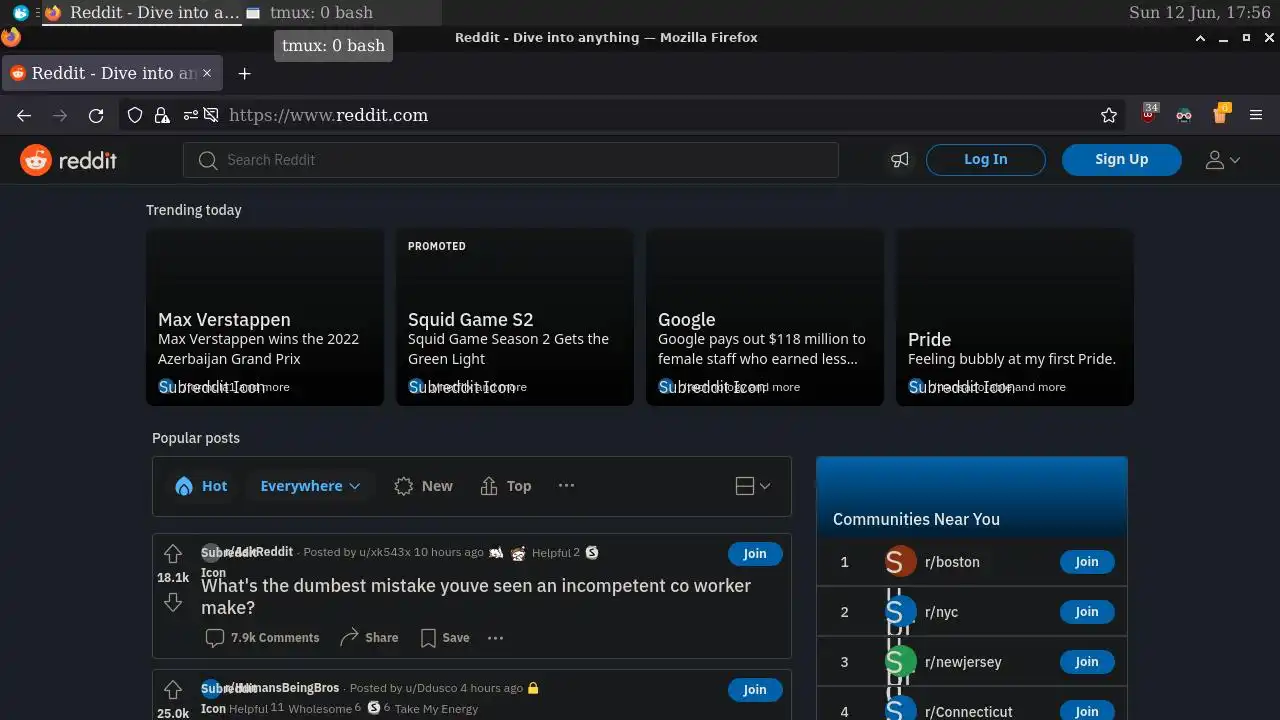Open more options on AskReddit post
1280x720 pixels.
495,638
